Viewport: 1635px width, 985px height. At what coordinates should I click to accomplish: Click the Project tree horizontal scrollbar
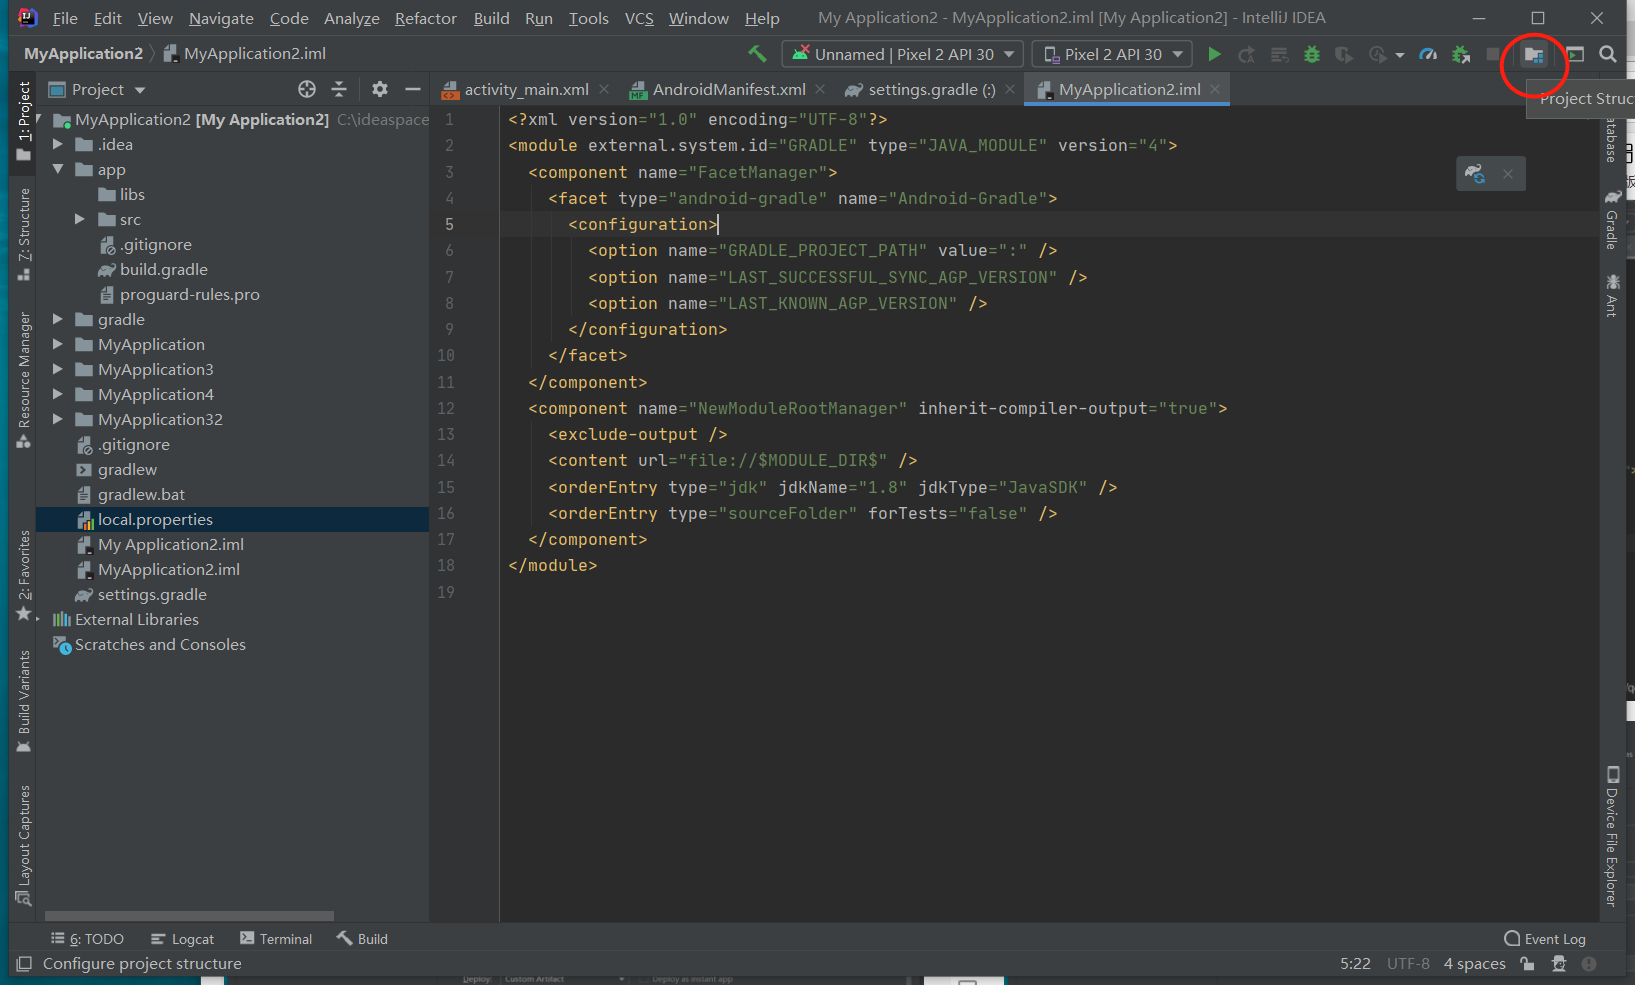pos(189,915)
